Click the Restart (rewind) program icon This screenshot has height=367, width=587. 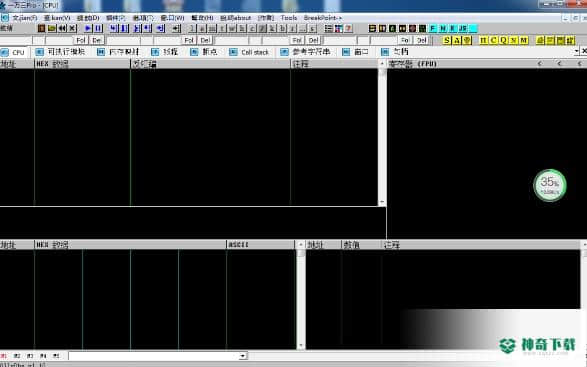click(x=62, y=28)
